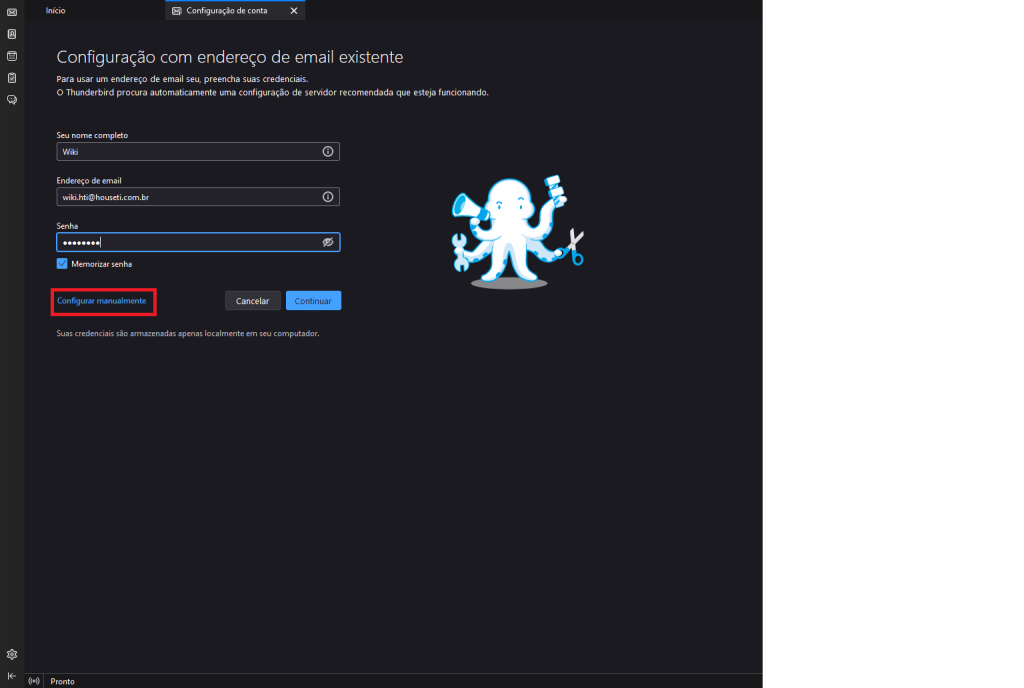Collapse the spaces toolbar arrow icon
The image size is (1024, 688).
pyautogui.click(x=12, y=676)
